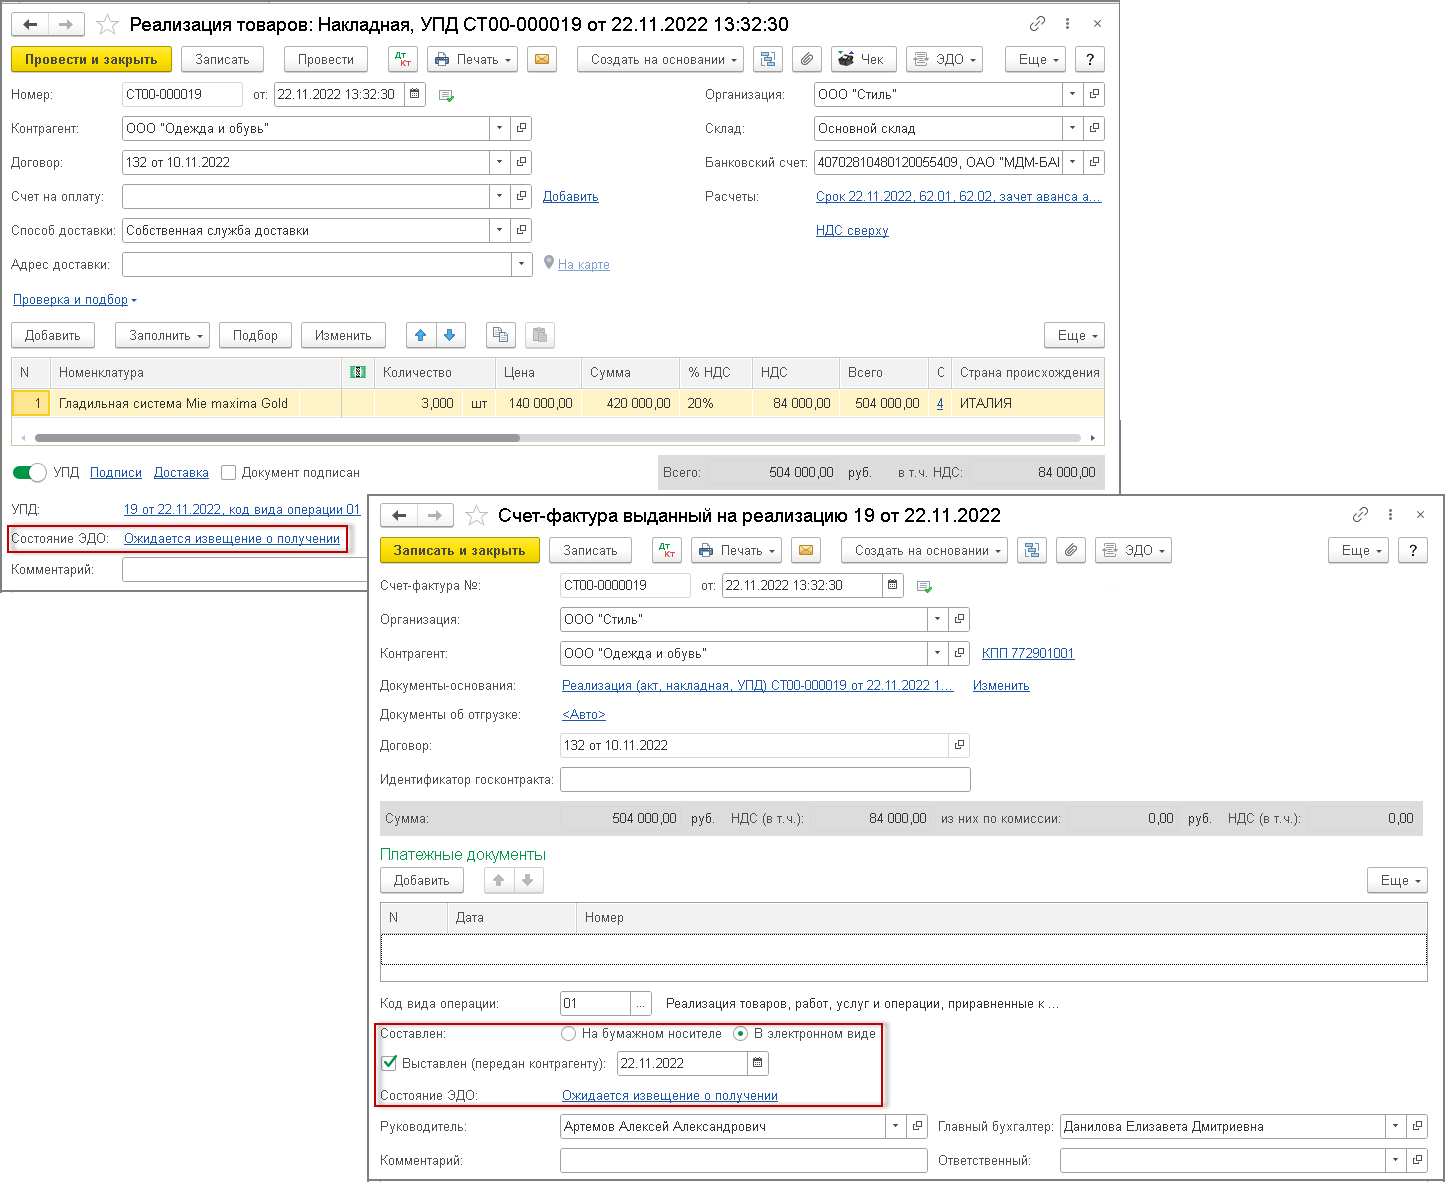This screenshot has width=1448, height=1184.
Task: Click the Чек button
Action: (x=863, y=59)
